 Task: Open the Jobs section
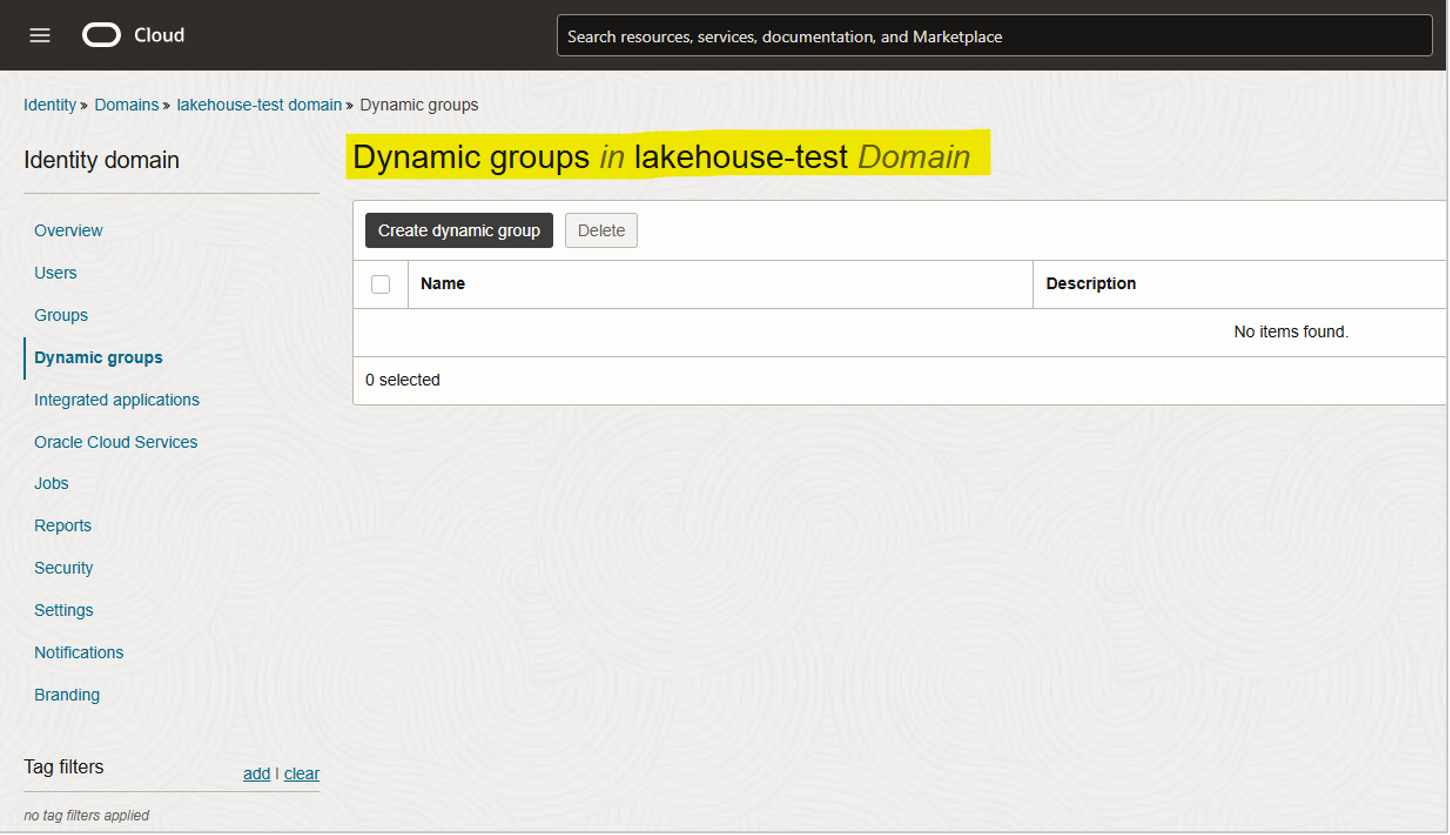(x=52, y=483)
